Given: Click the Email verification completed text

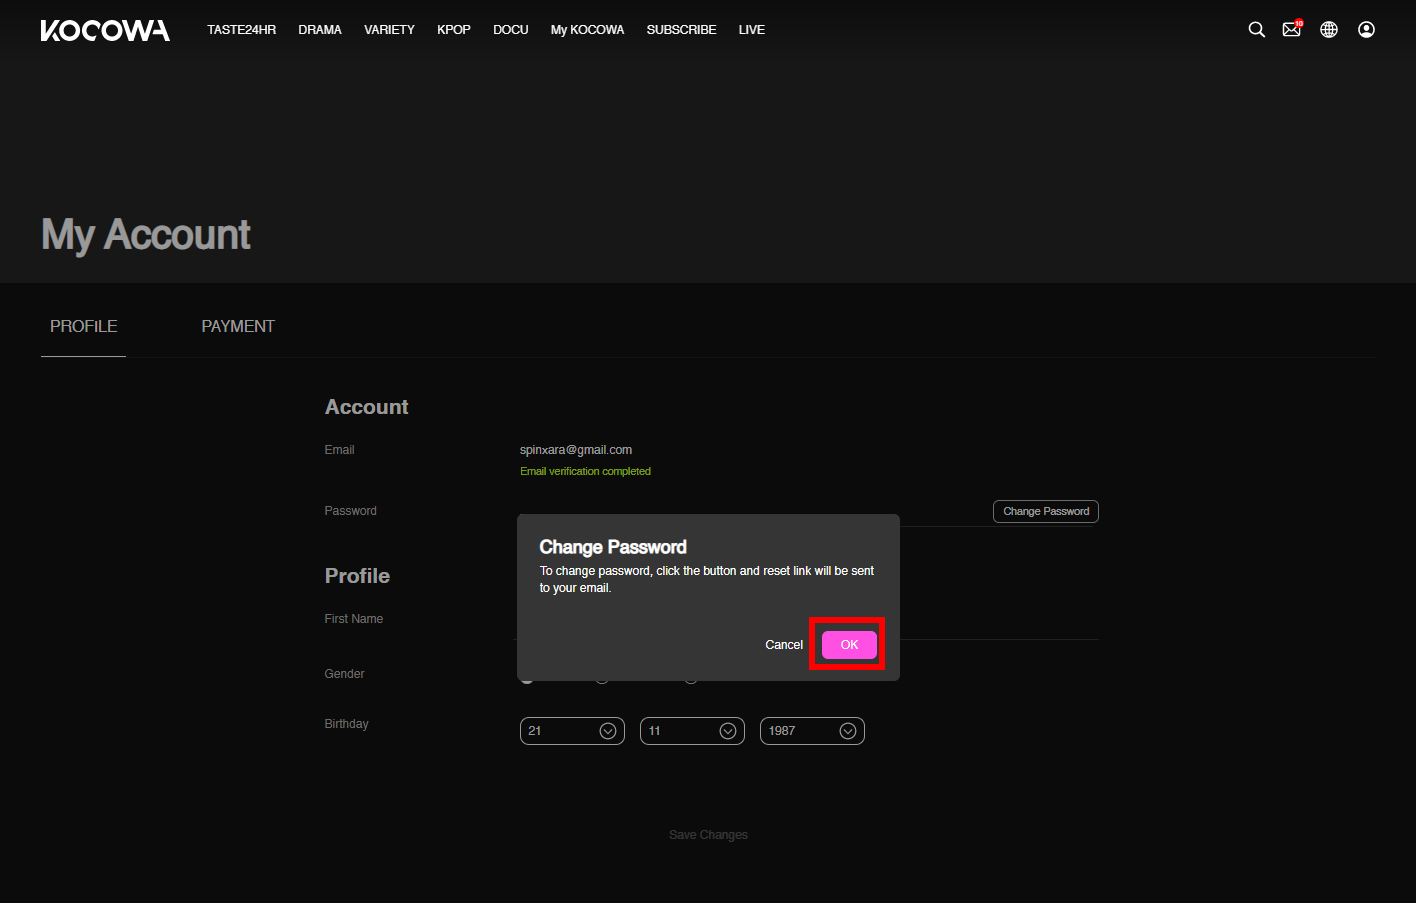Looking at the screenshot, I should tap(585, 471).
